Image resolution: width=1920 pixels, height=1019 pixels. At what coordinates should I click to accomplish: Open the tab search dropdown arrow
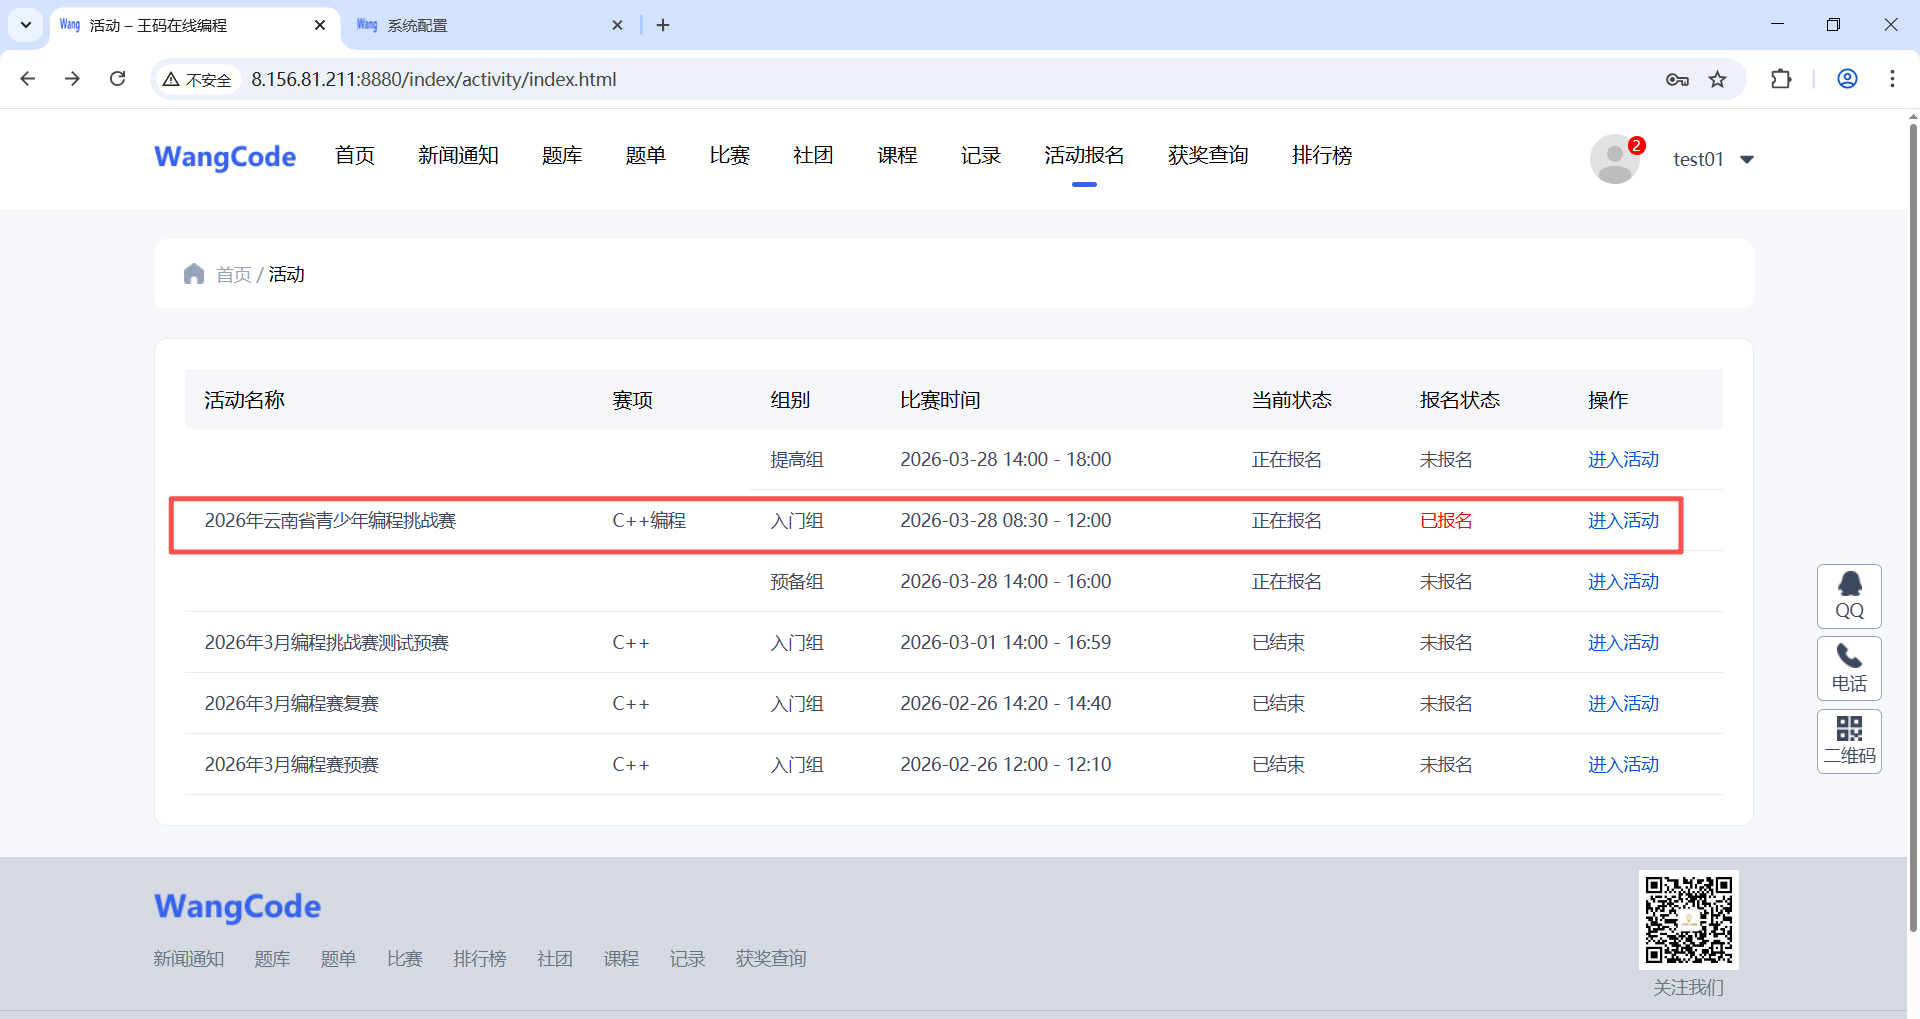coord(26,25)
